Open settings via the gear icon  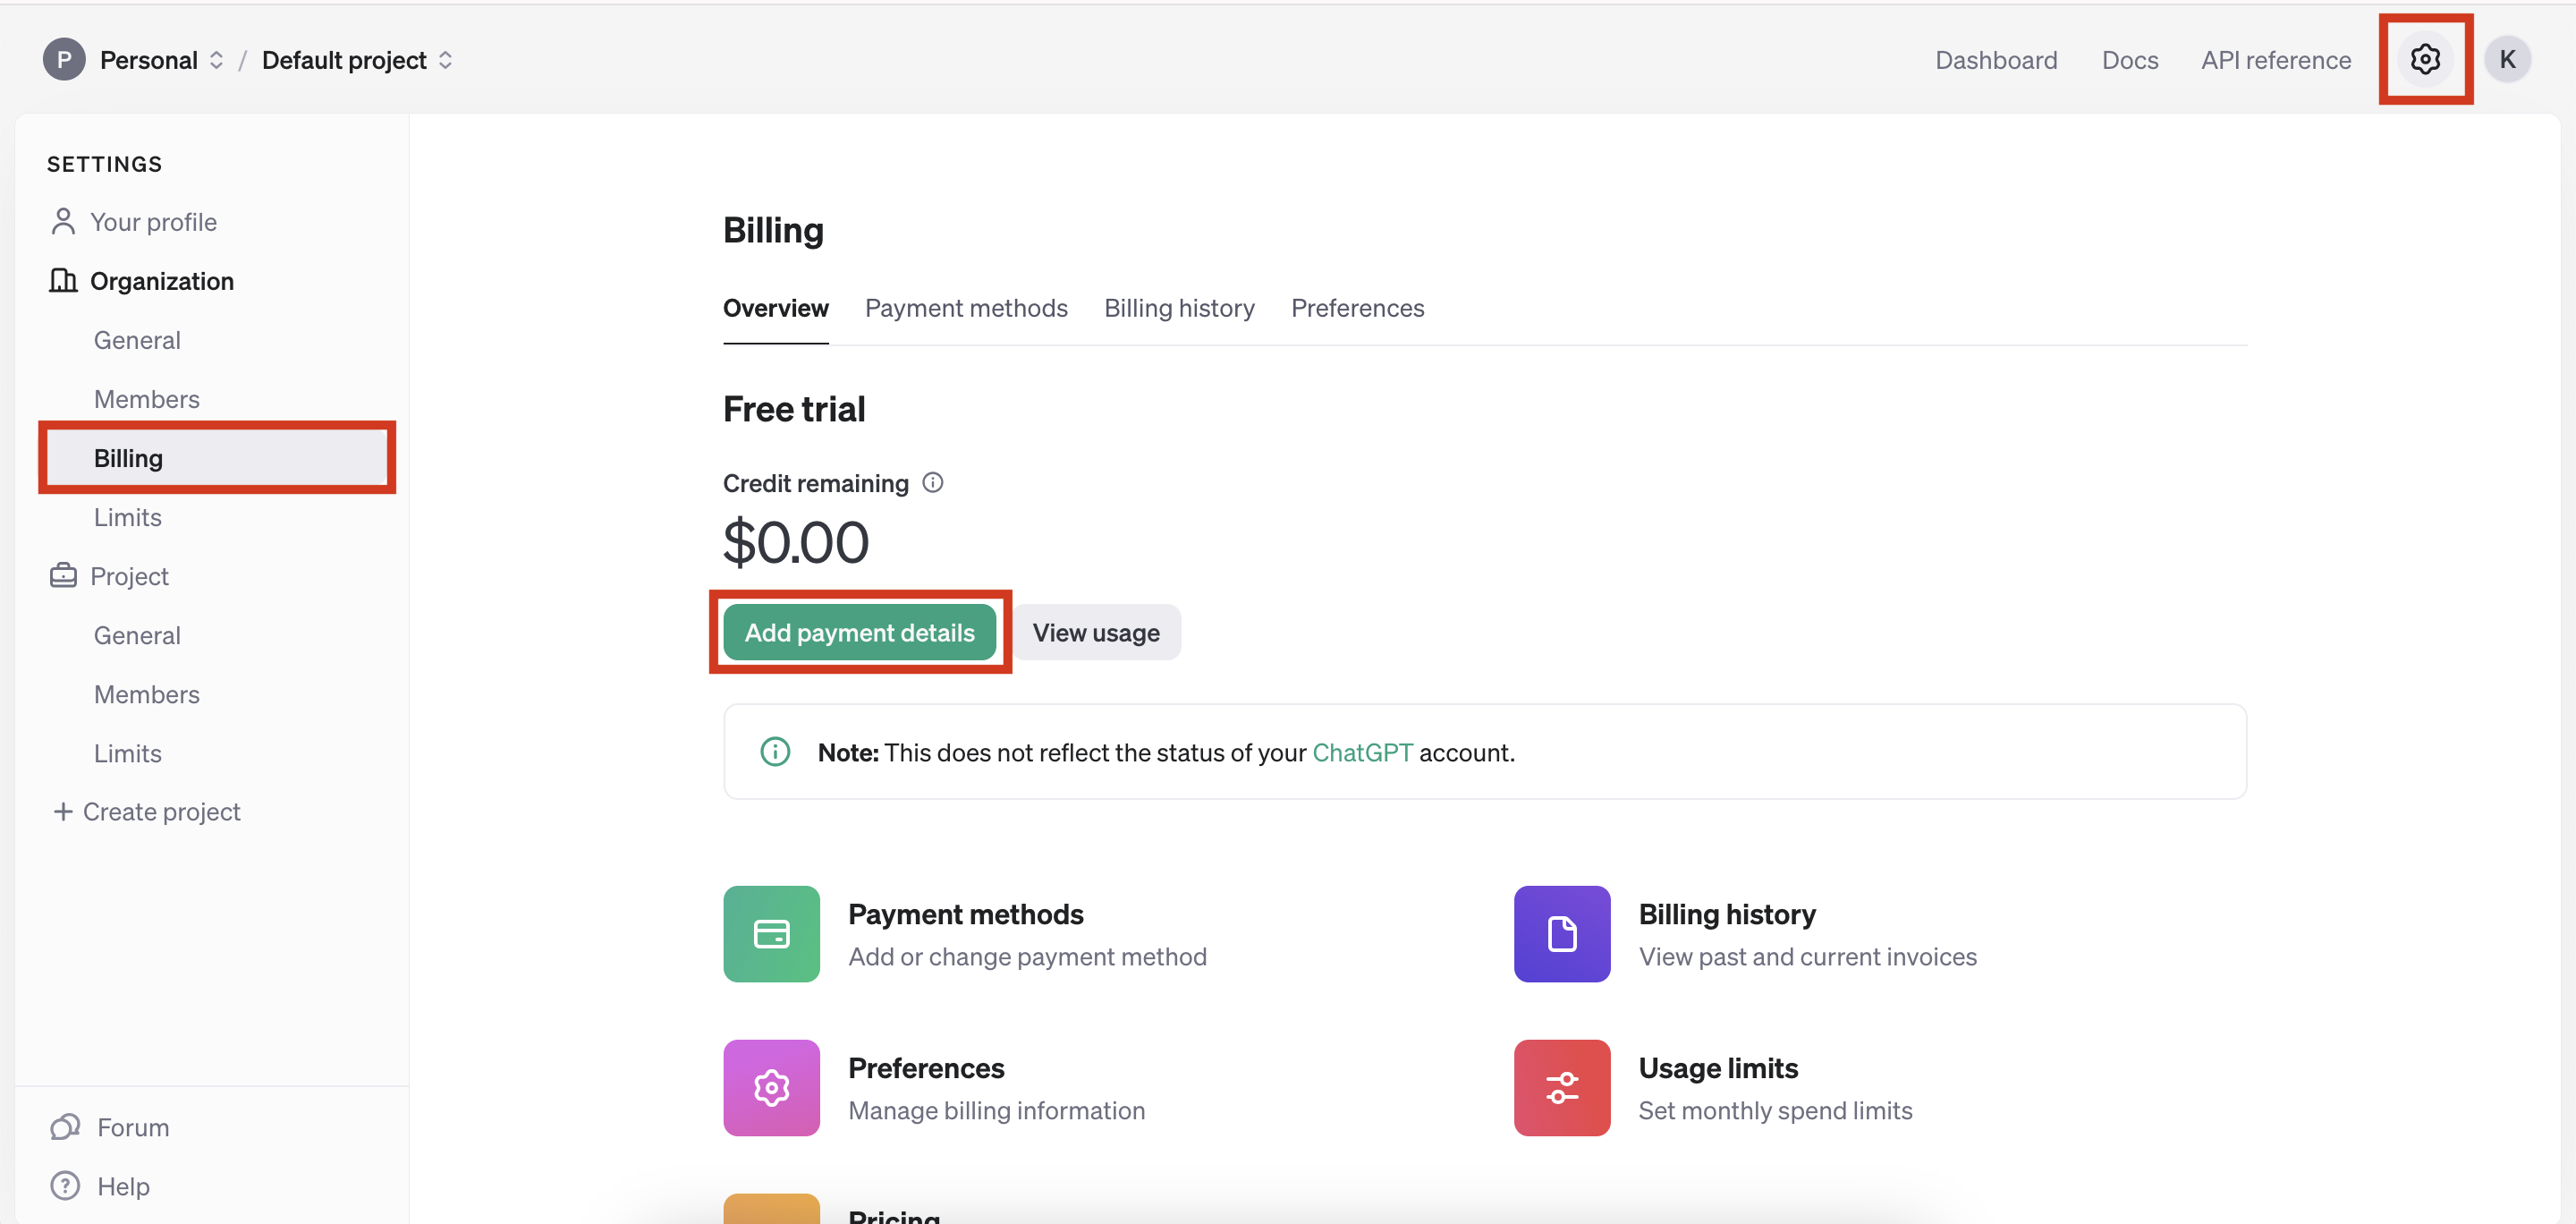[2424, 60]
